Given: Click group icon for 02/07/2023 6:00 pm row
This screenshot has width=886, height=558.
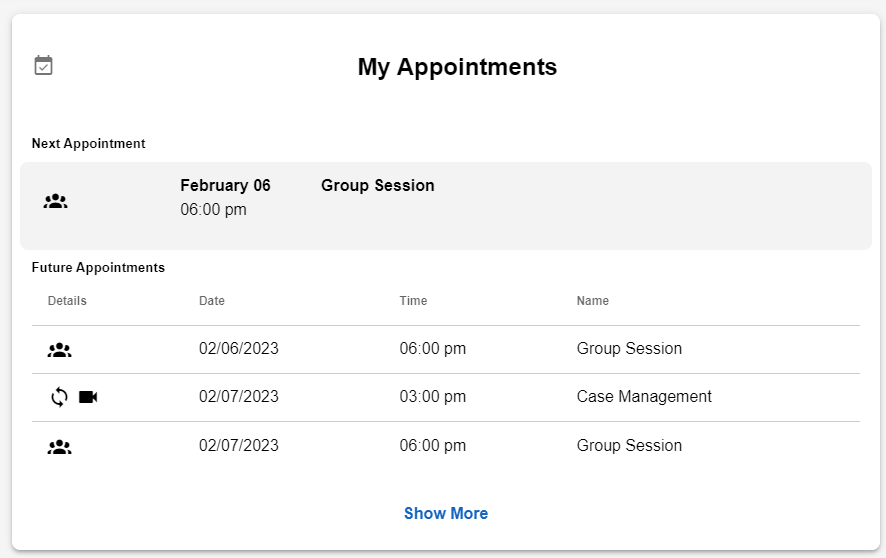Looking at the screenshot, I should coord(60,447).
